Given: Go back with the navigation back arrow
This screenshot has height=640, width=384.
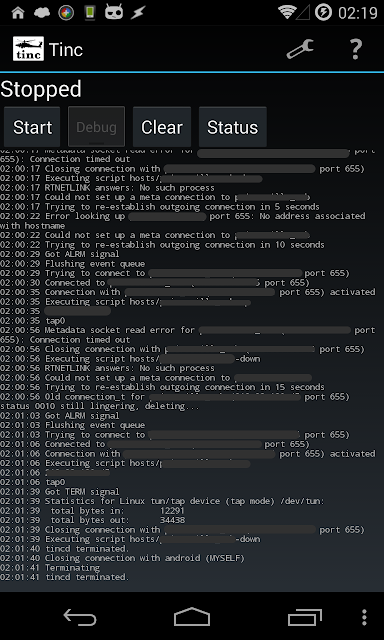Looking at the screenshot, I should tap(80, 617).
